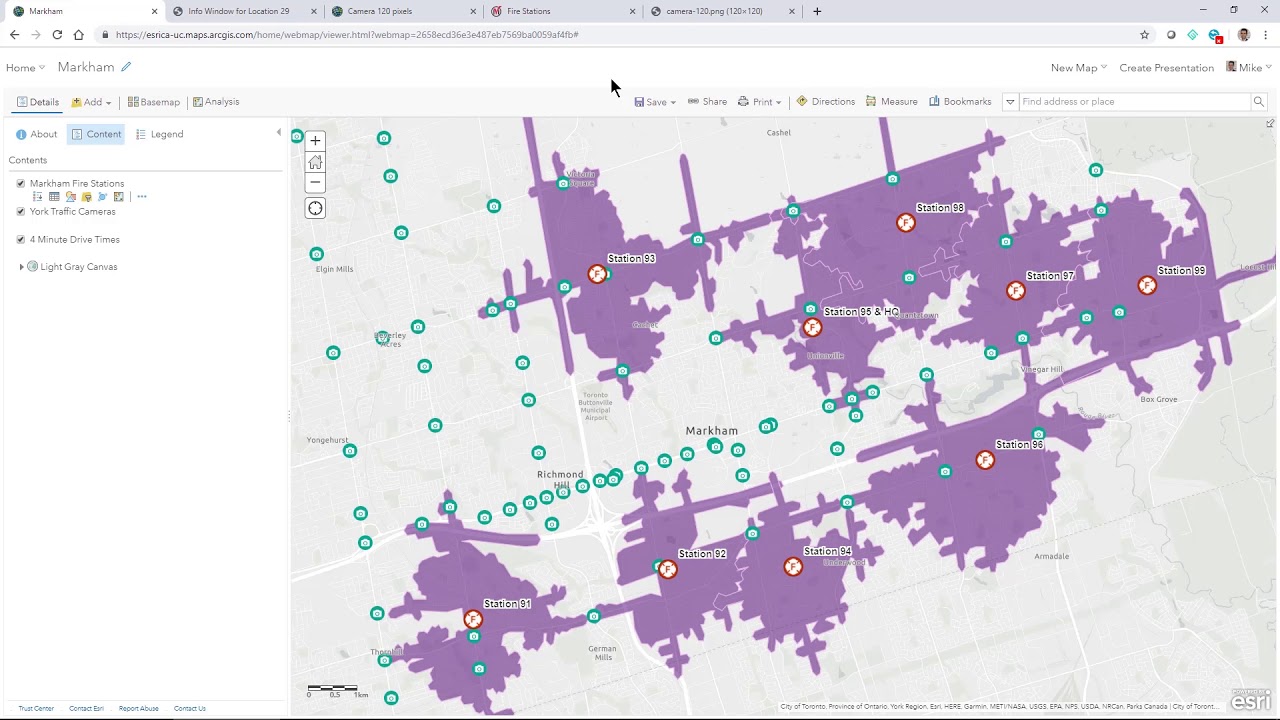Open filter for Markham Fire Stations layer
Image resolution: width=1280 pixels, height=720 pixels.
tap(86, 197)
